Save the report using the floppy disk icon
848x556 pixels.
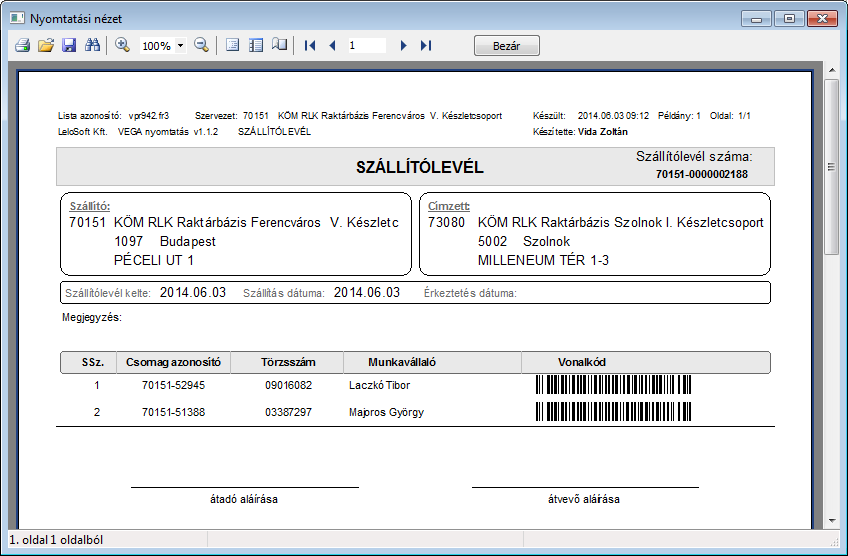(x=69, y=45)
